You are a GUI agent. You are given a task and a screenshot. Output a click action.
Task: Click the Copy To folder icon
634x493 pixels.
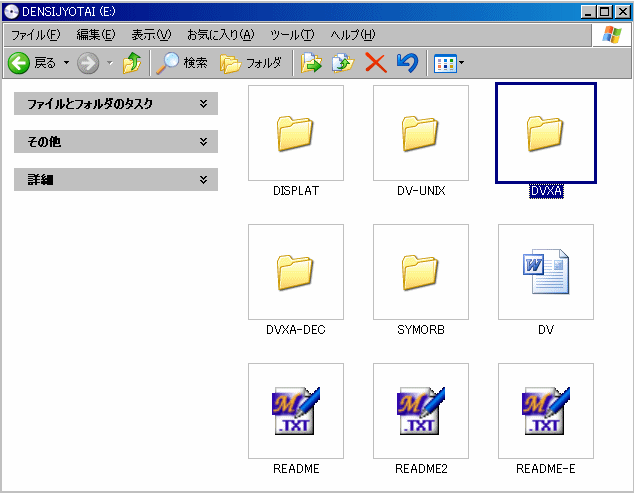pyautogui.click(x=343, y=63)
